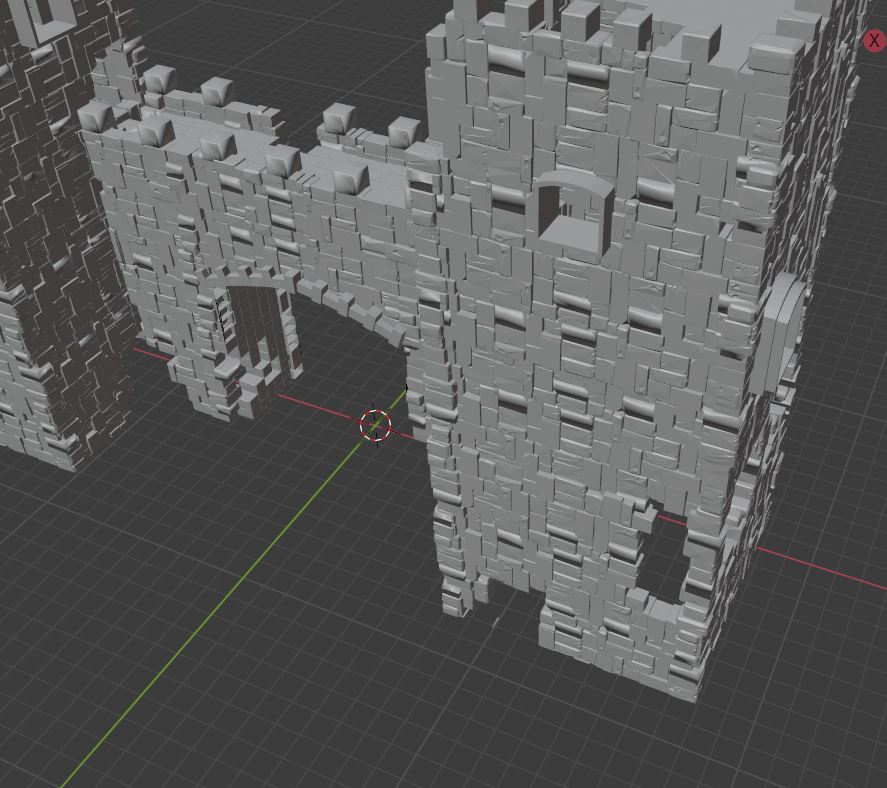Screen dimensions: 887x788
Task: Click the 3D cursor at the scene origin
Action: [374, 426]
